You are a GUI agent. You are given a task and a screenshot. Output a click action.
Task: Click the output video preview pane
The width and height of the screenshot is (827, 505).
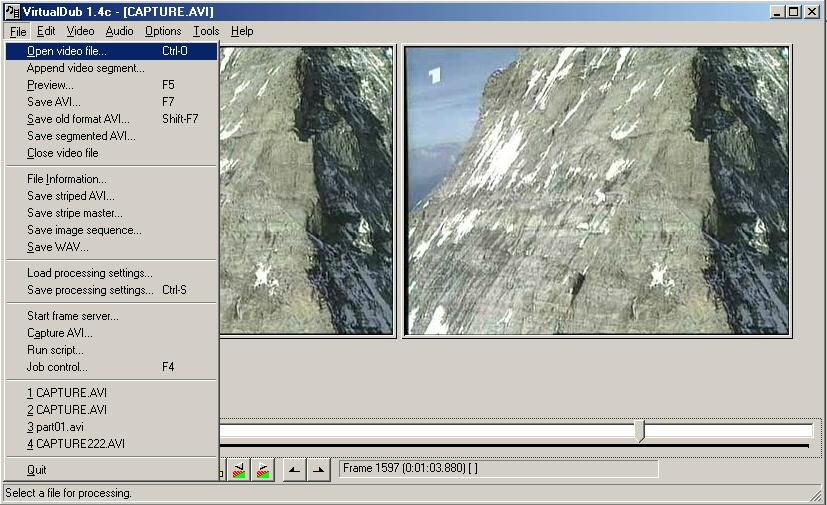tap(597, 191)
